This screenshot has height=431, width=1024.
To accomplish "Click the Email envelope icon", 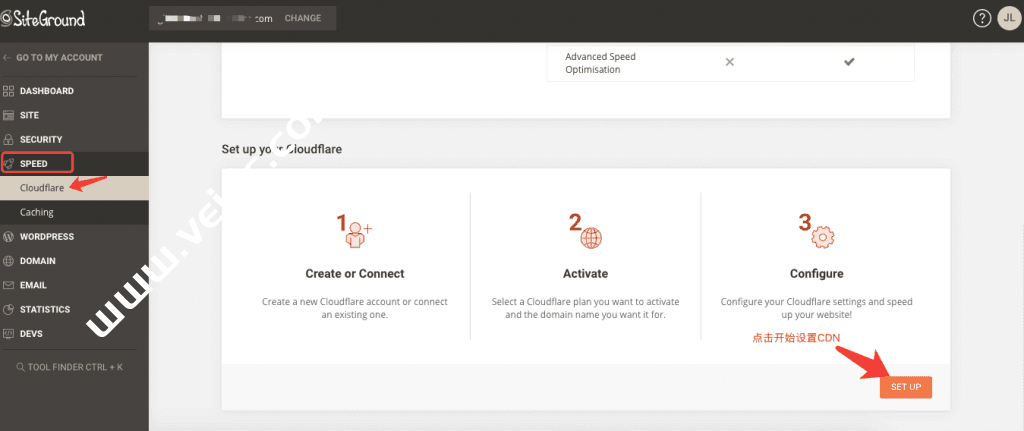I will tap(8, 285).
